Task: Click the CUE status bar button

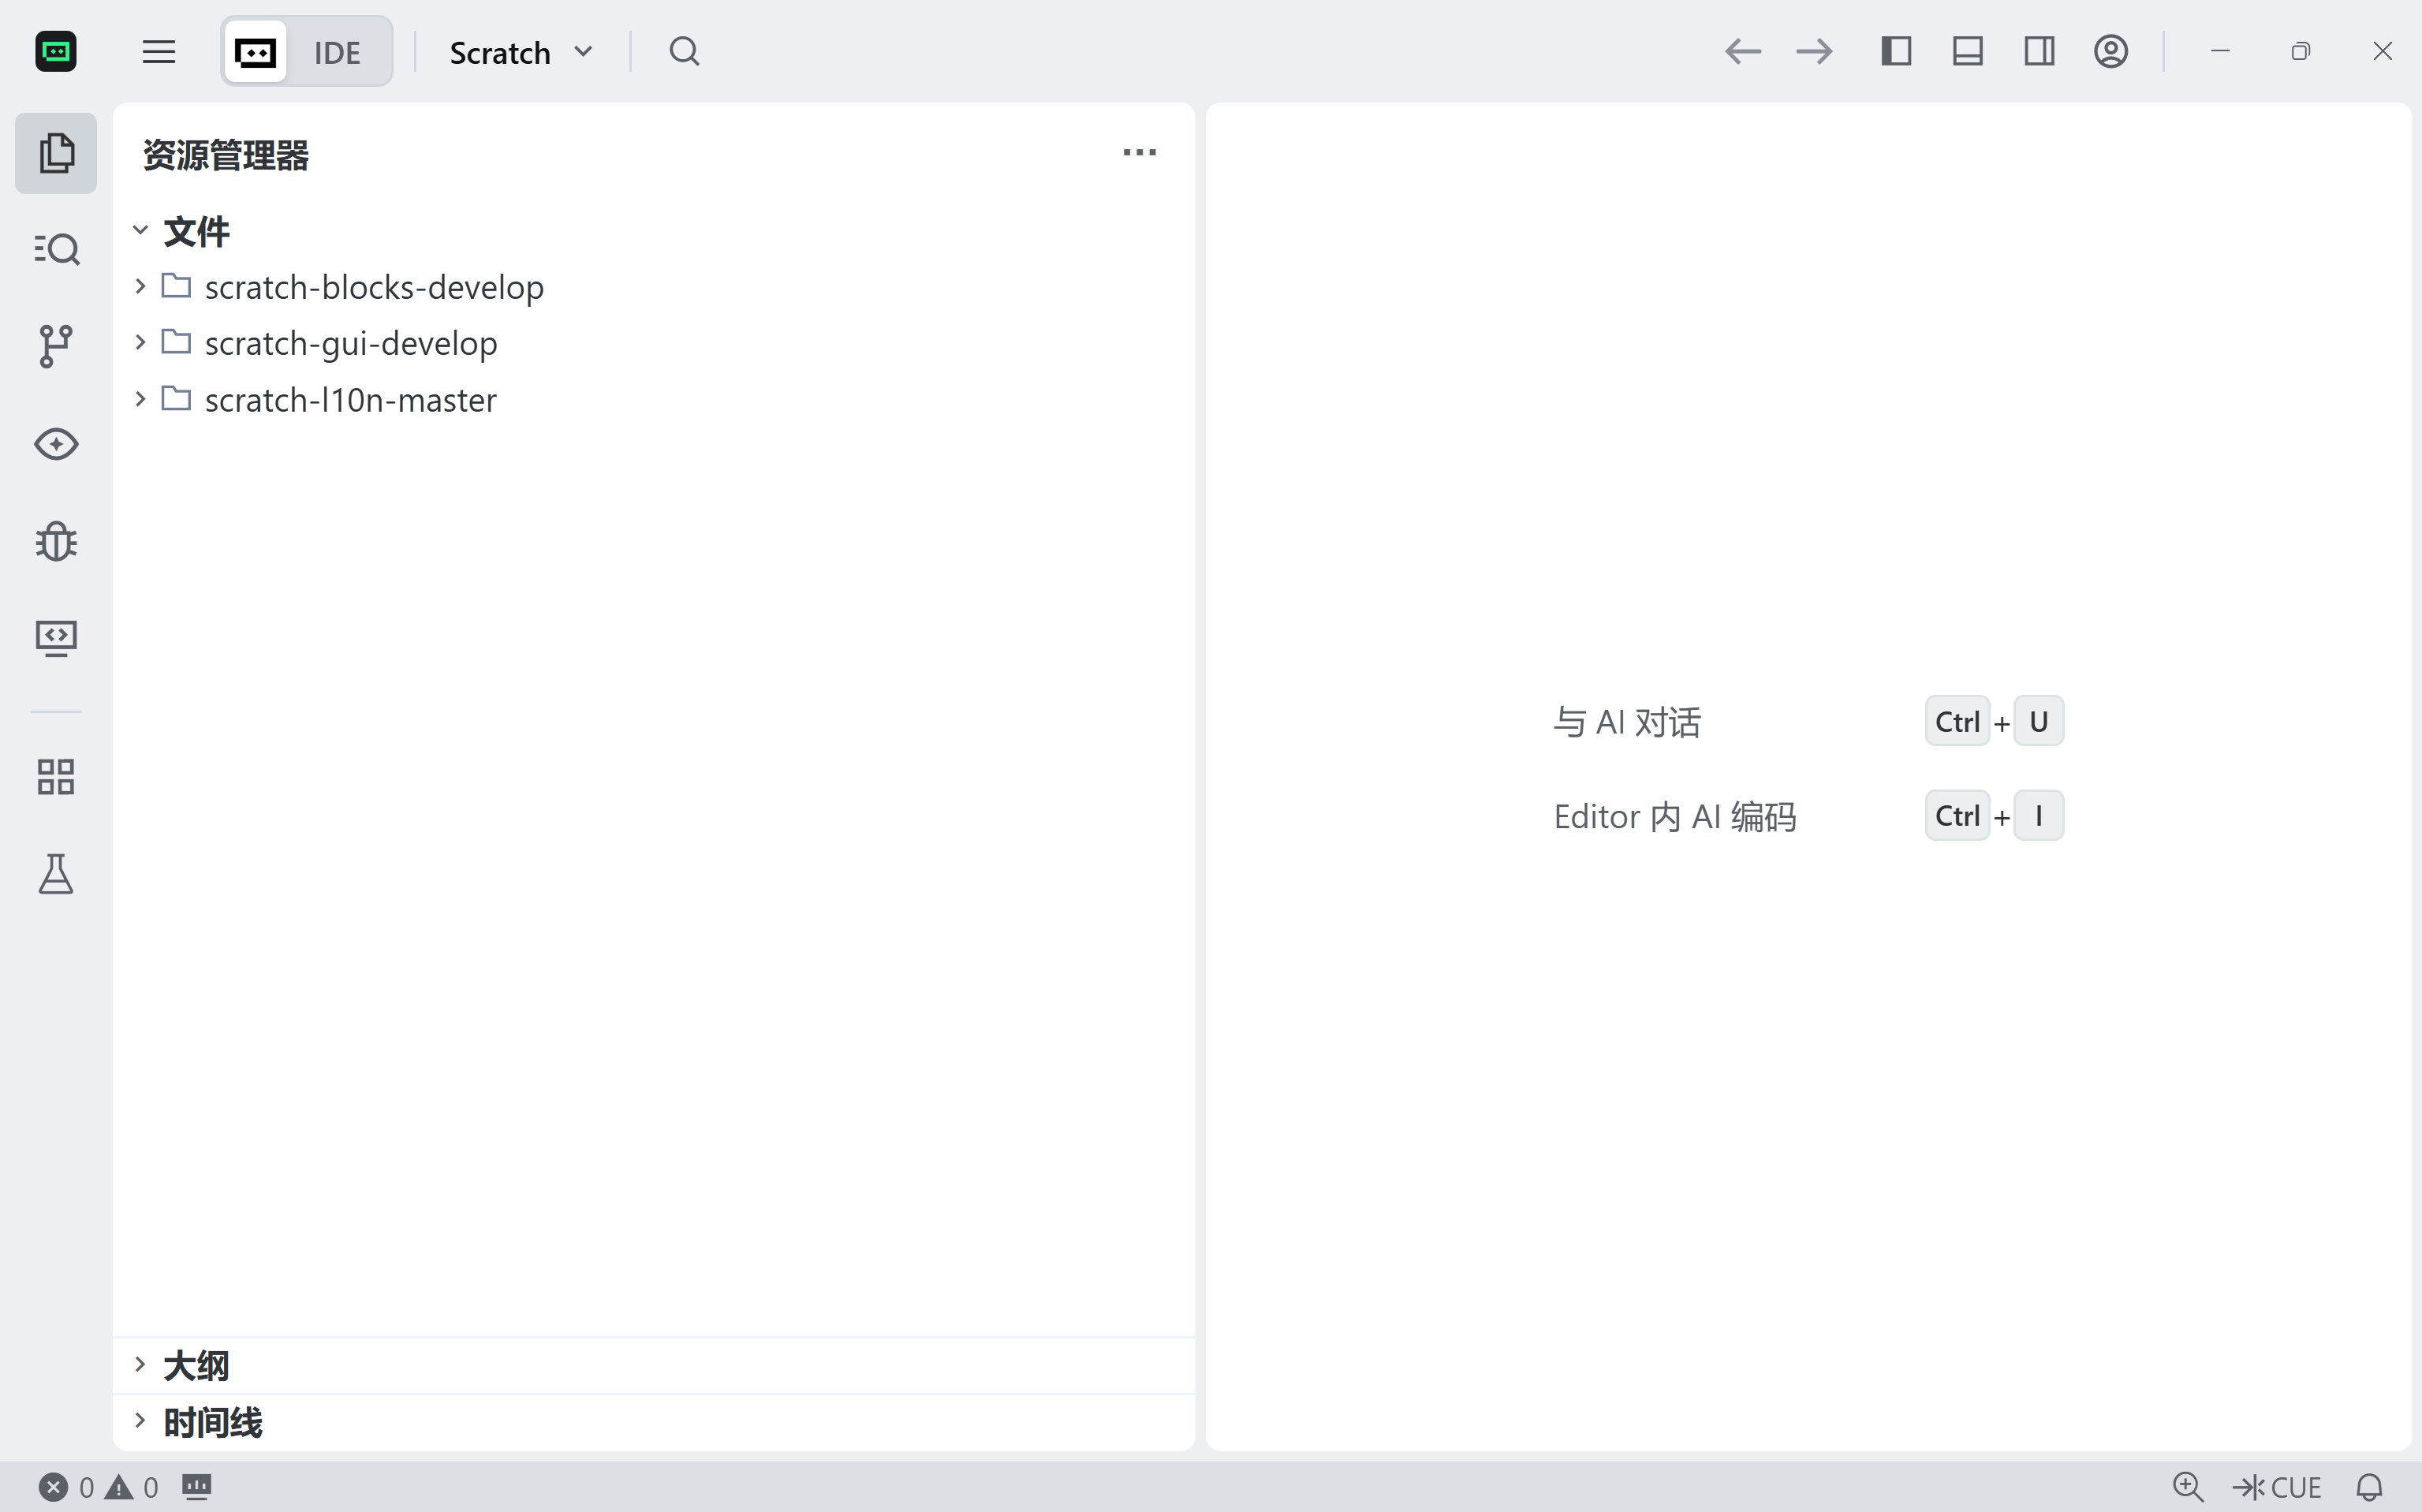Action: [x=2277, y=1487]
